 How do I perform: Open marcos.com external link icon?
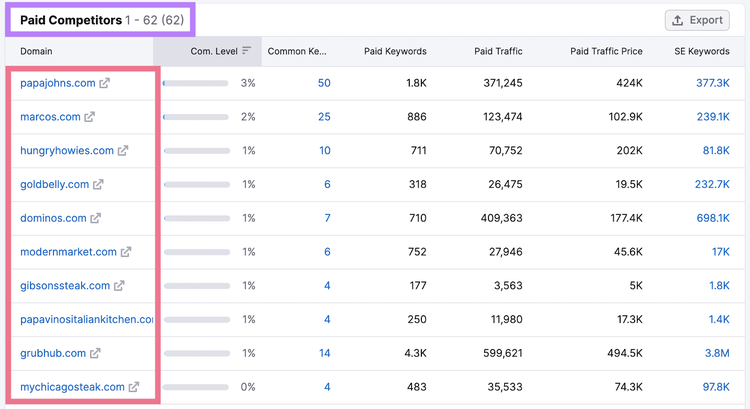(x=89, y=117)
